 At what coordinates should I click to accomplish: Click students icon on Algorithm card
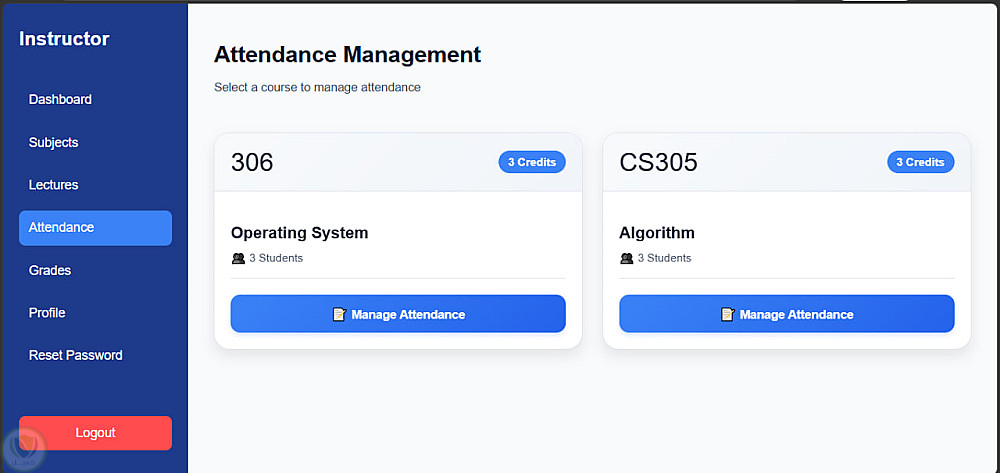627,258
